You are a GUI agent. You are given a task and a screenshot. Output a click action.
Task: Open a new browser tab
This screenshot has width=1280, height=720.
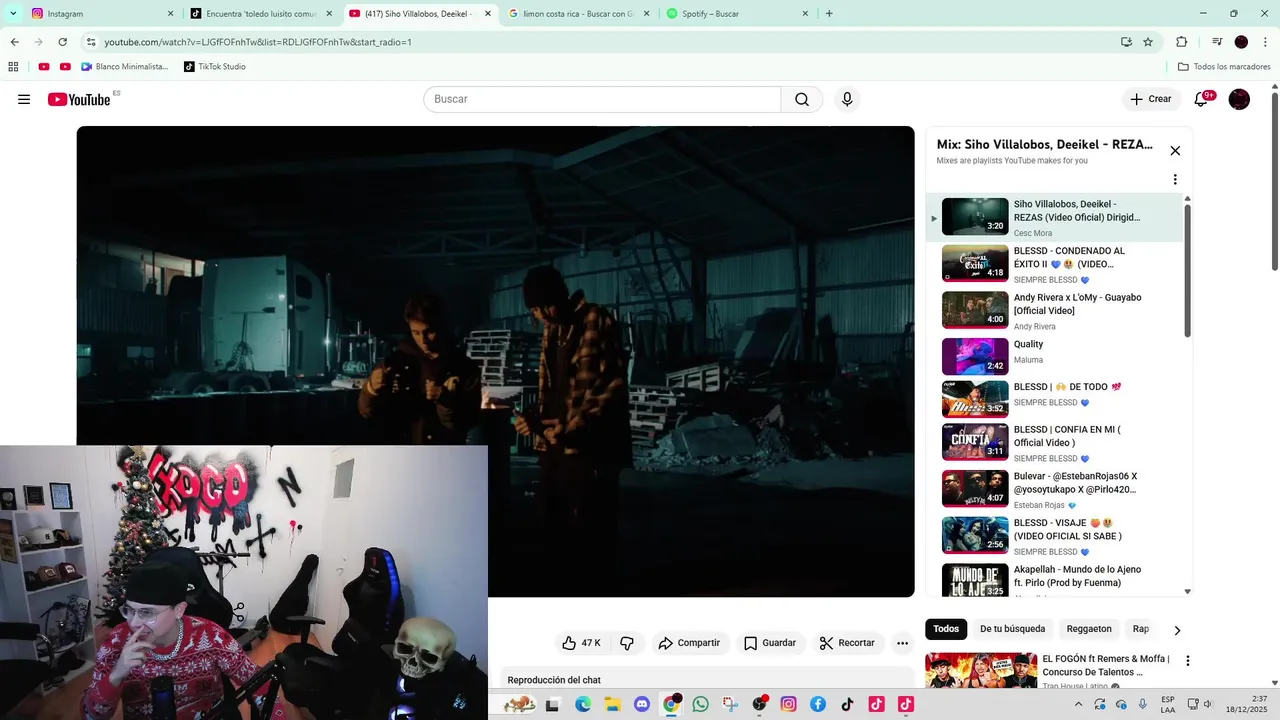tap(829, 14)
